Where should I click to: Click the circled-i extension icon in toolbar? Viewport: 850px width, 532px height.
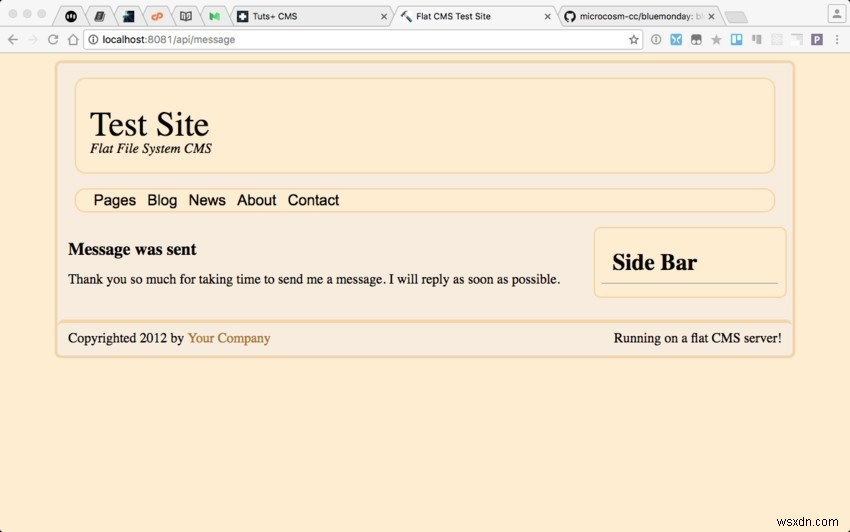click(x=656, y=40)
